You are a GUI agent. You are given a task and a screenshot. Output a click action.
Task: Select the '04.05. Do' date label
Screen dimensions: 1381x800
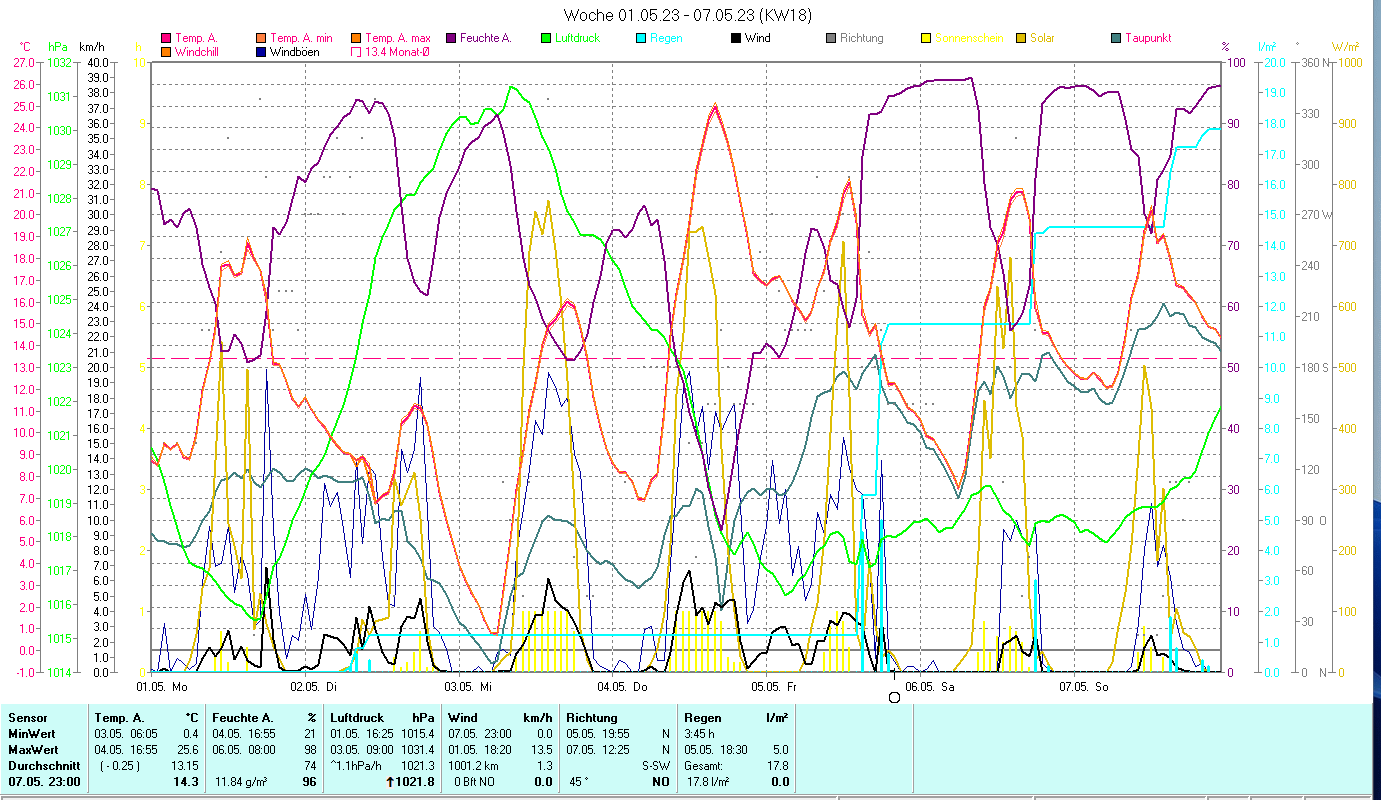point(621,687)
